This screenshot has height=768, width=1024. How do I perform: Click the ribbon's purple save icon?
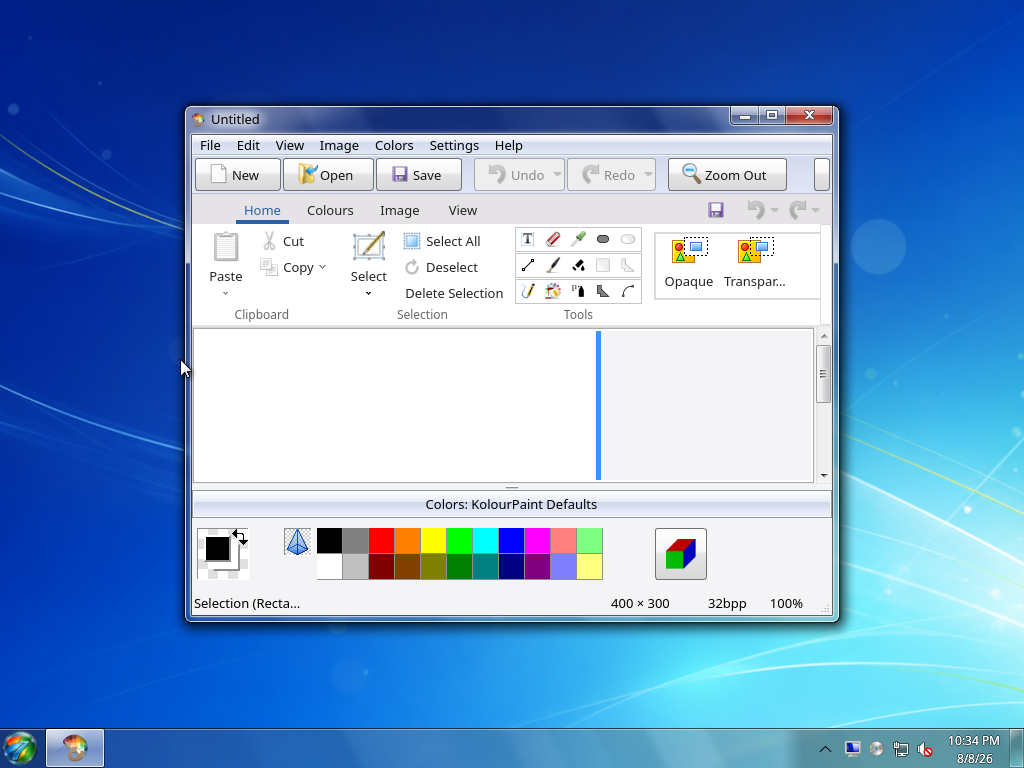(x=716, y=210)
